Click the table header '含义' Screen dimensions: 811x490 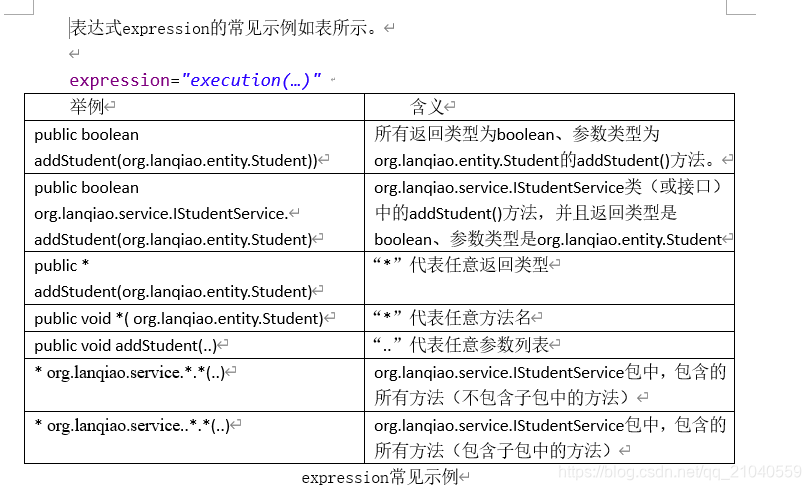tap(427, 107)
